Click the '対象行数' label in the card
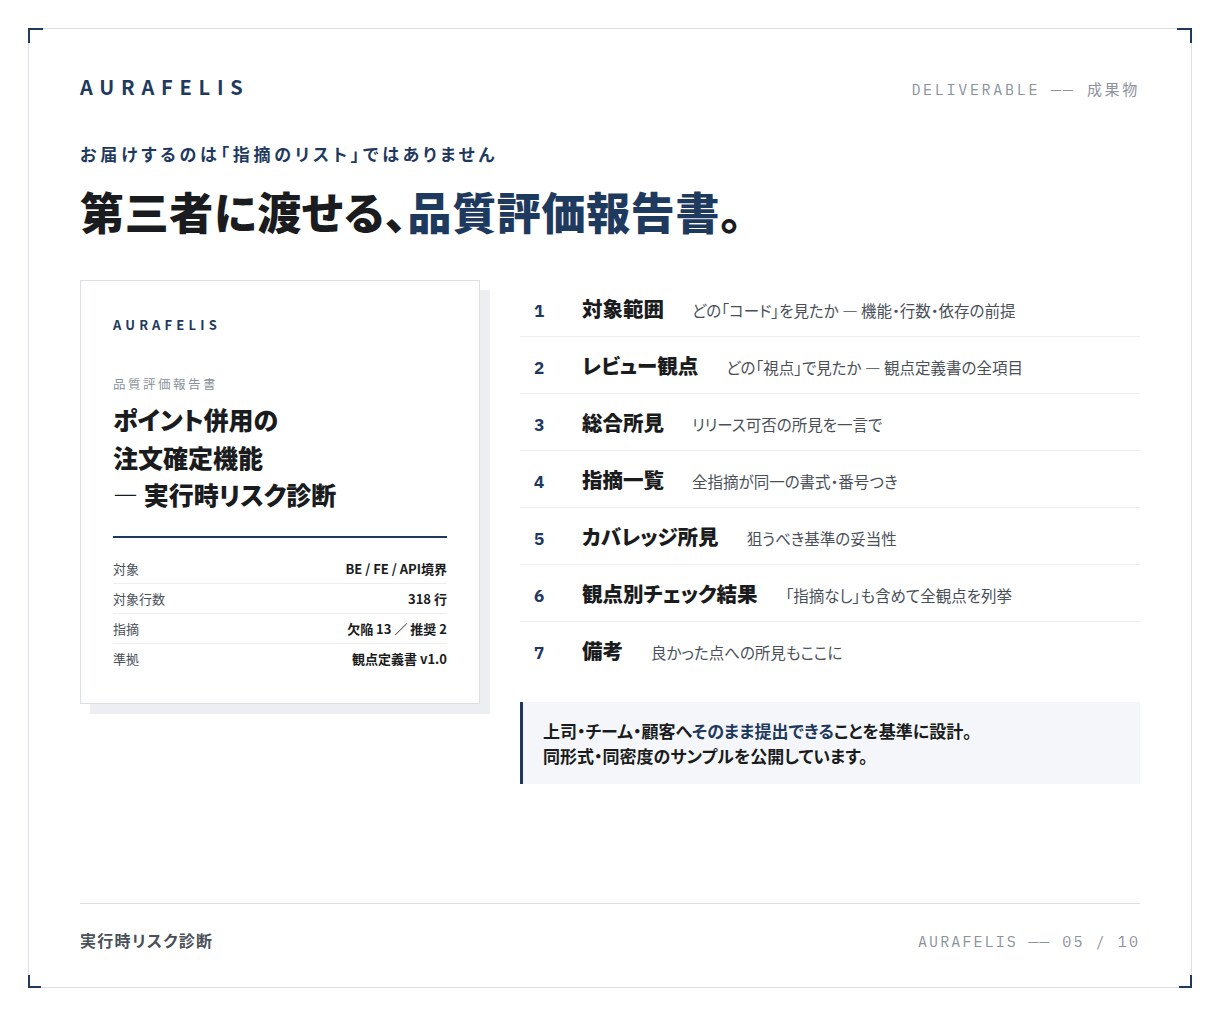 139,599
